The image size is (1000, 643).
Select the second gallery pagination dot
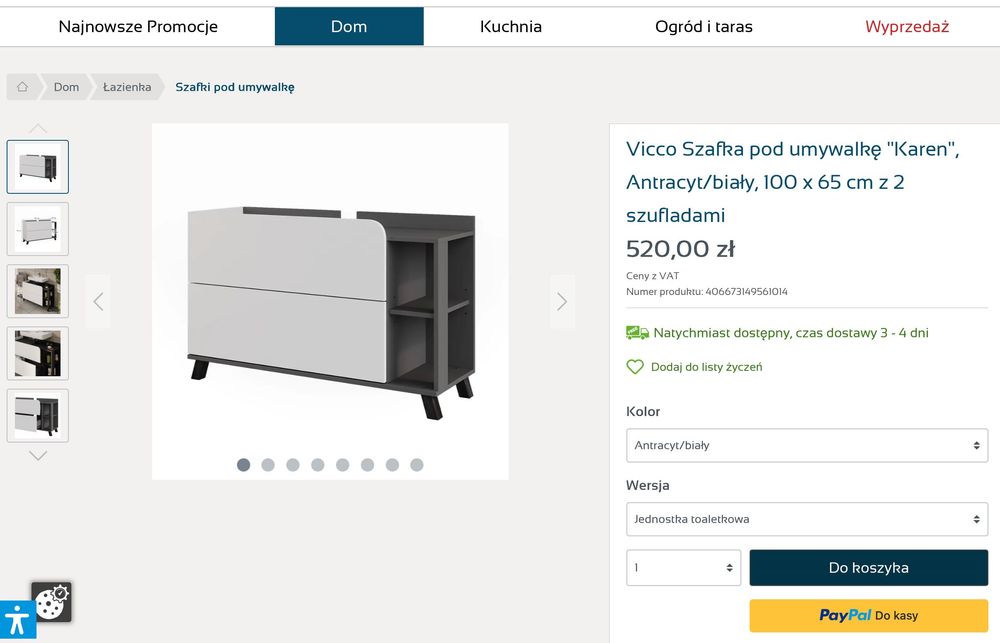[268, 465]
